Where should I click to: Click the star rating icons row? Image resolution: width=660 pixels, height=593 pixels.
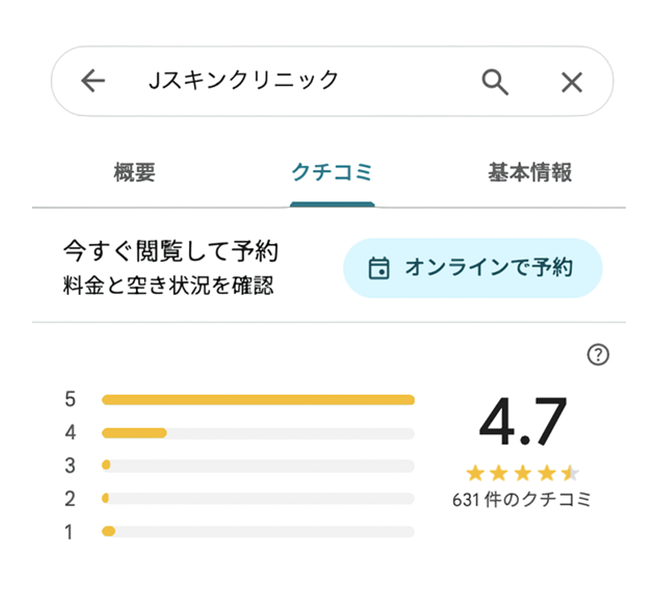522,473
